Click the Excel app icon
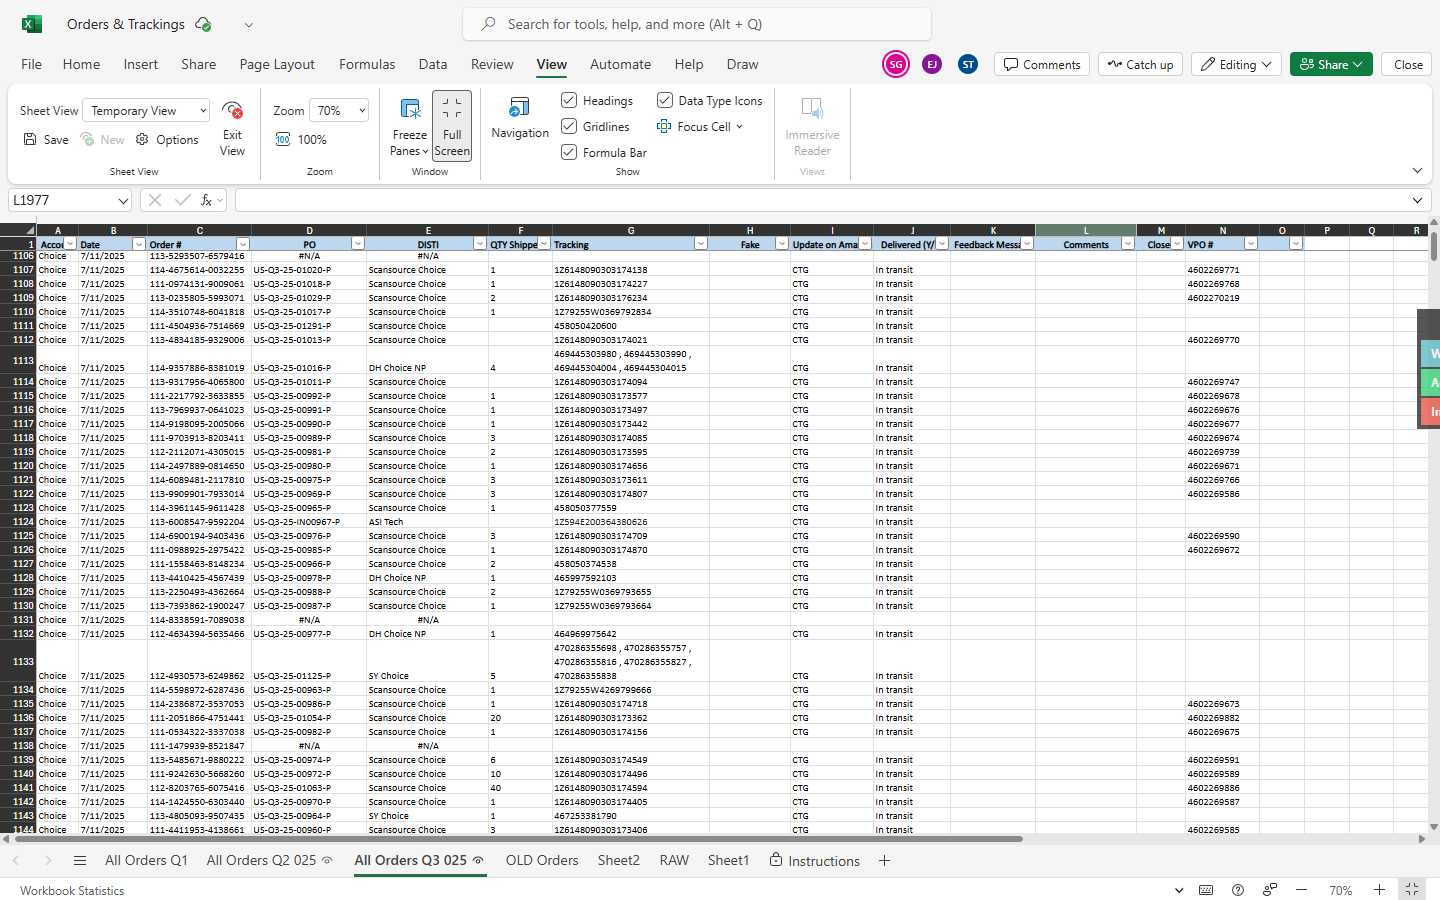 32,24
